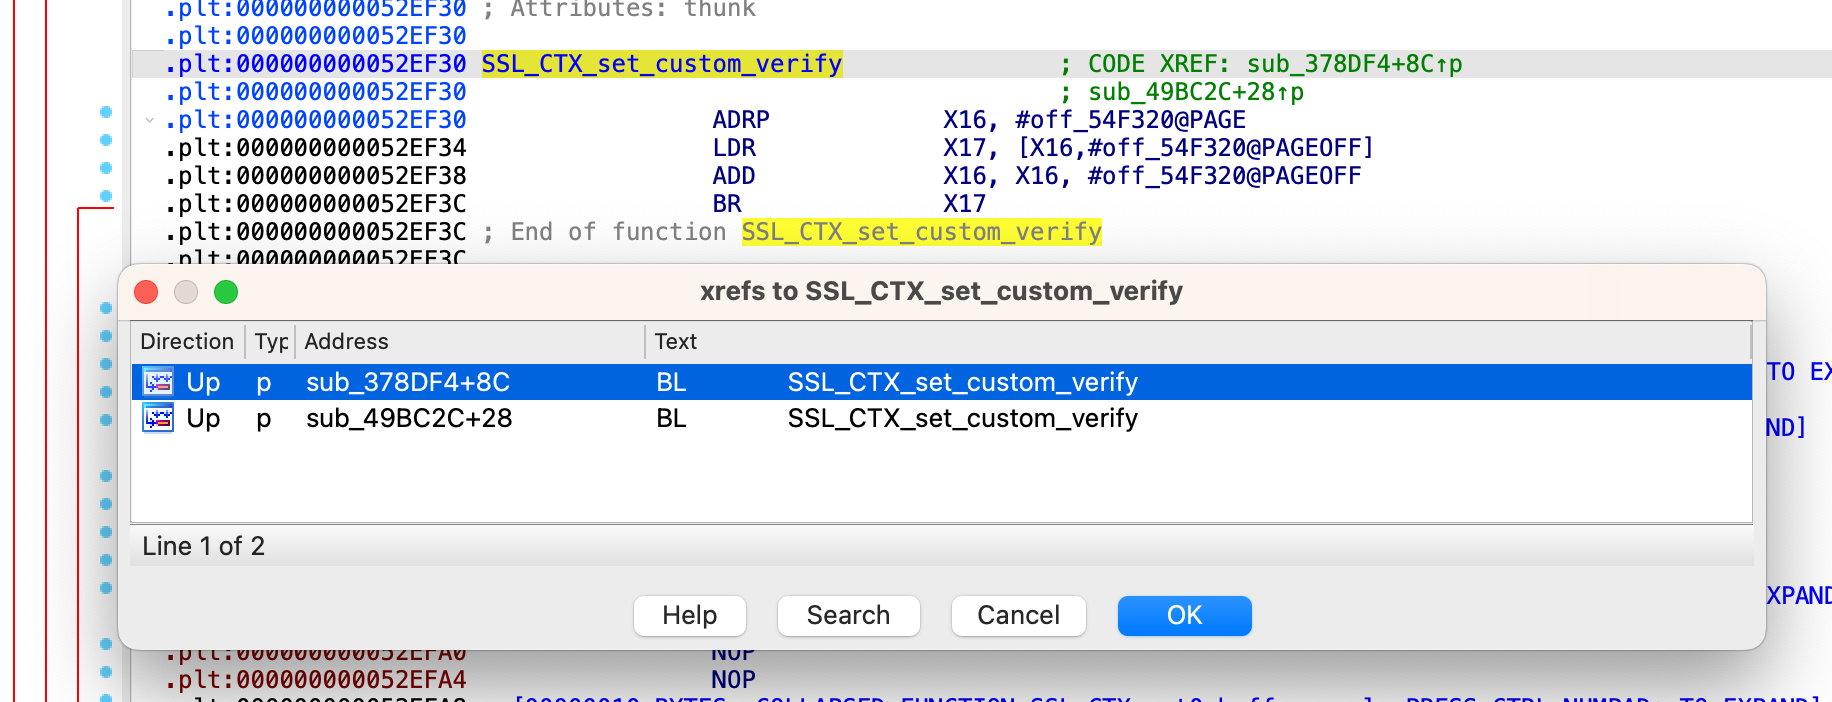Click operand [X16,#off_54F320@PAGEOFF]
1832x702 pixels.
(x=1196, y=148)
